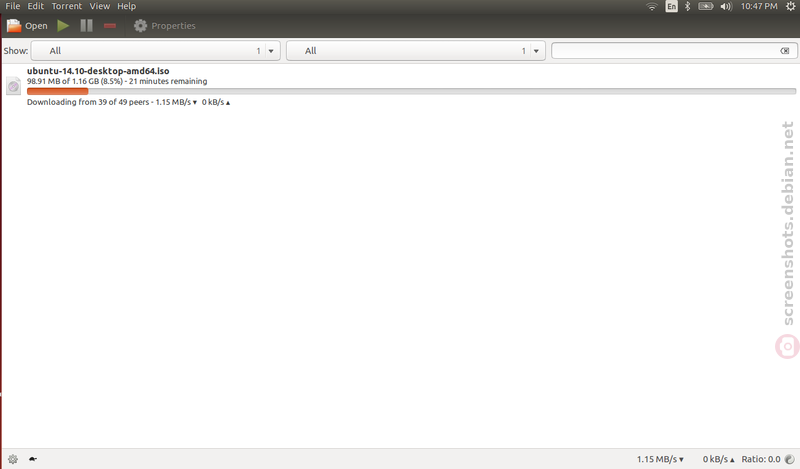Open torrent Properties gear button
Image resolution: width=800 pixels, height=469 pixels.
click(x=164, y=26)
